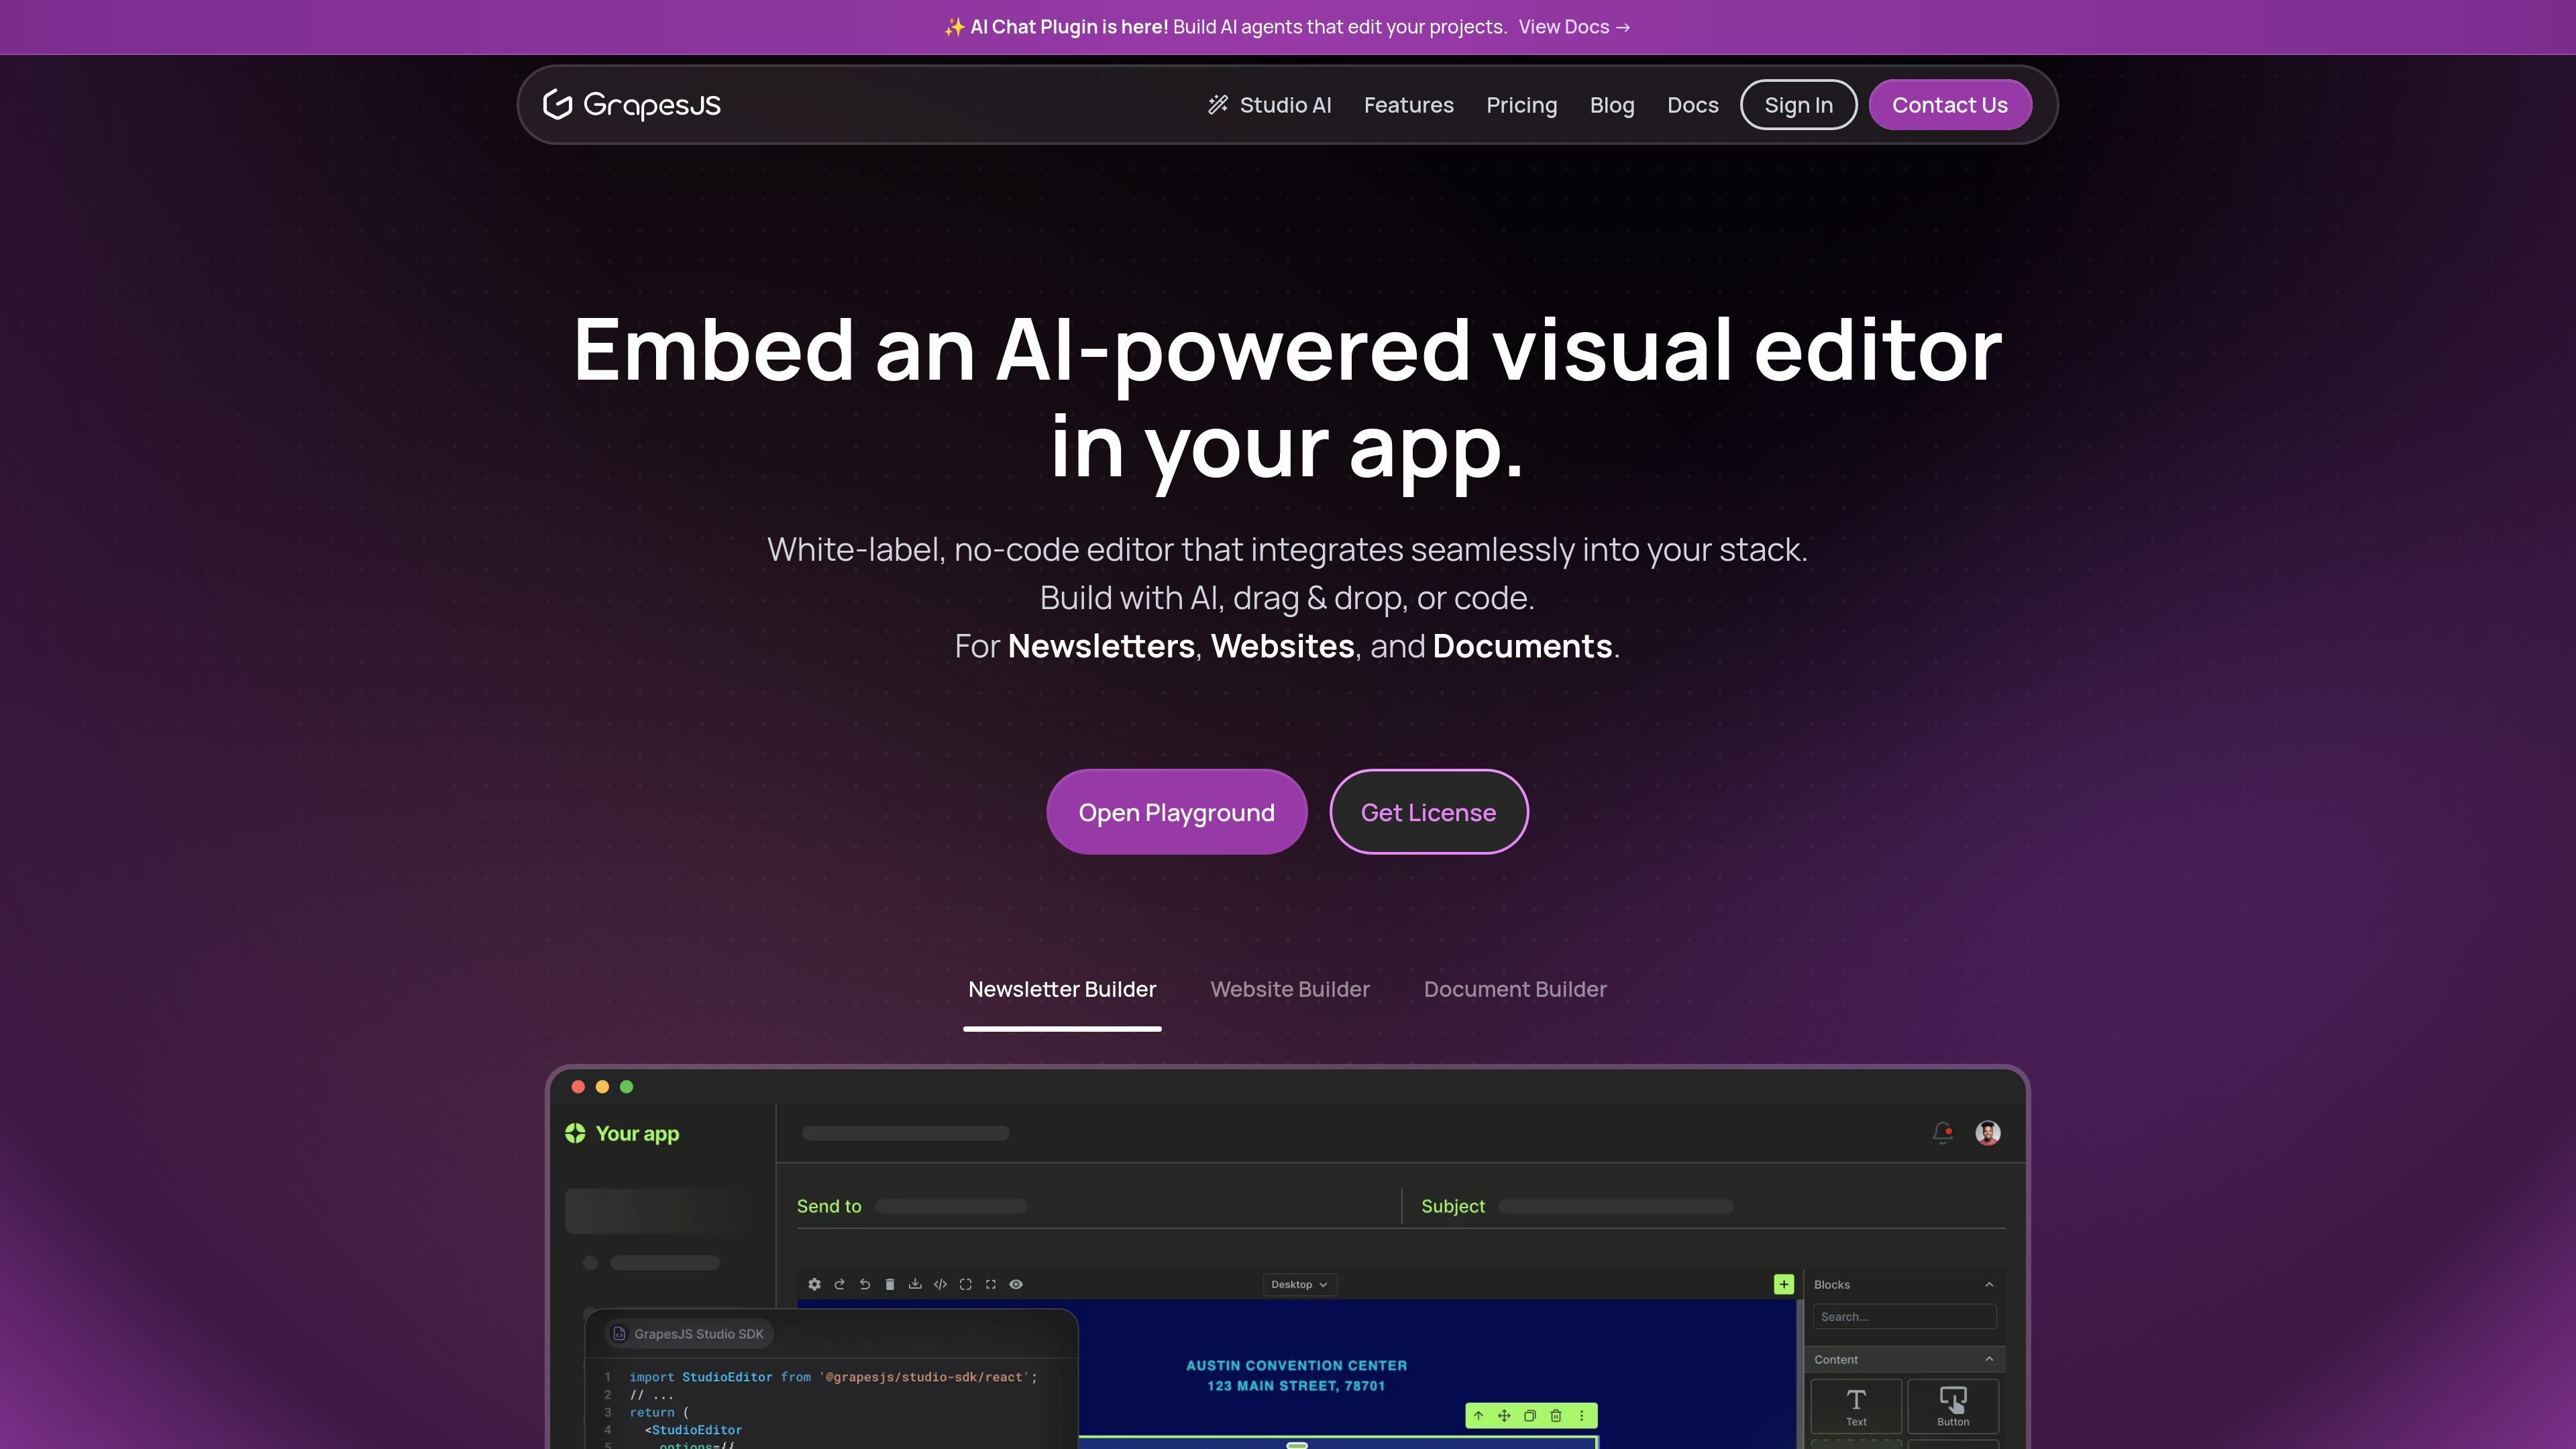Select the Text block

tap(1856, 1406)
